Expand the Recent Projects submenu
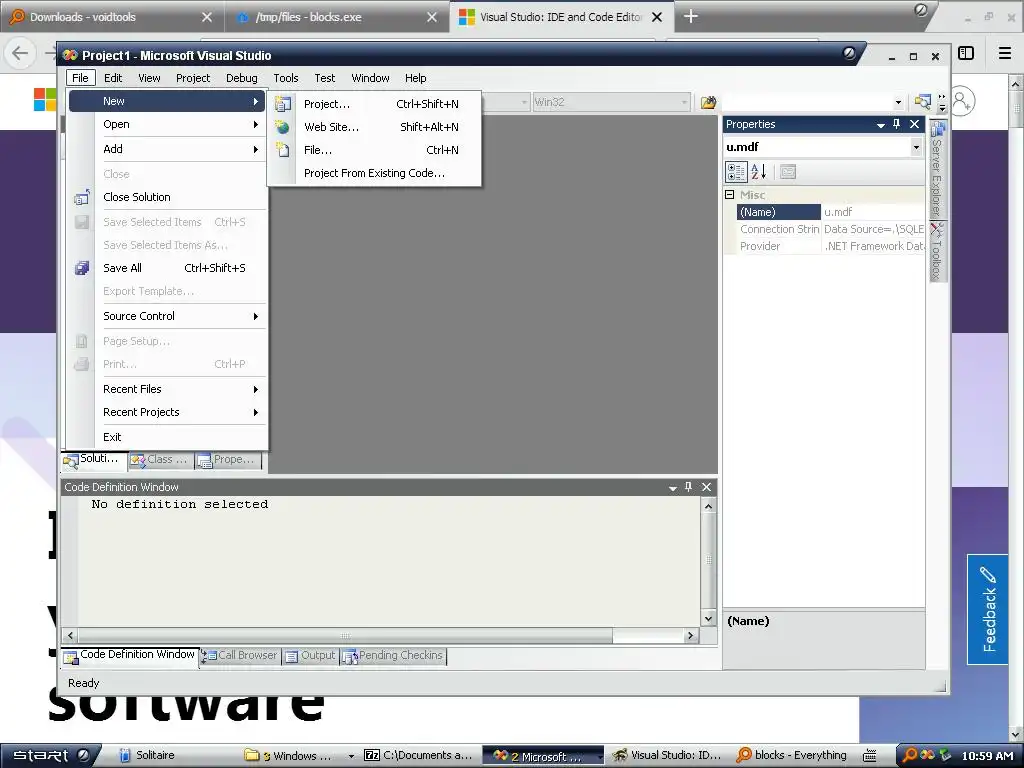Screen dimensions: 1024x768 169,412
